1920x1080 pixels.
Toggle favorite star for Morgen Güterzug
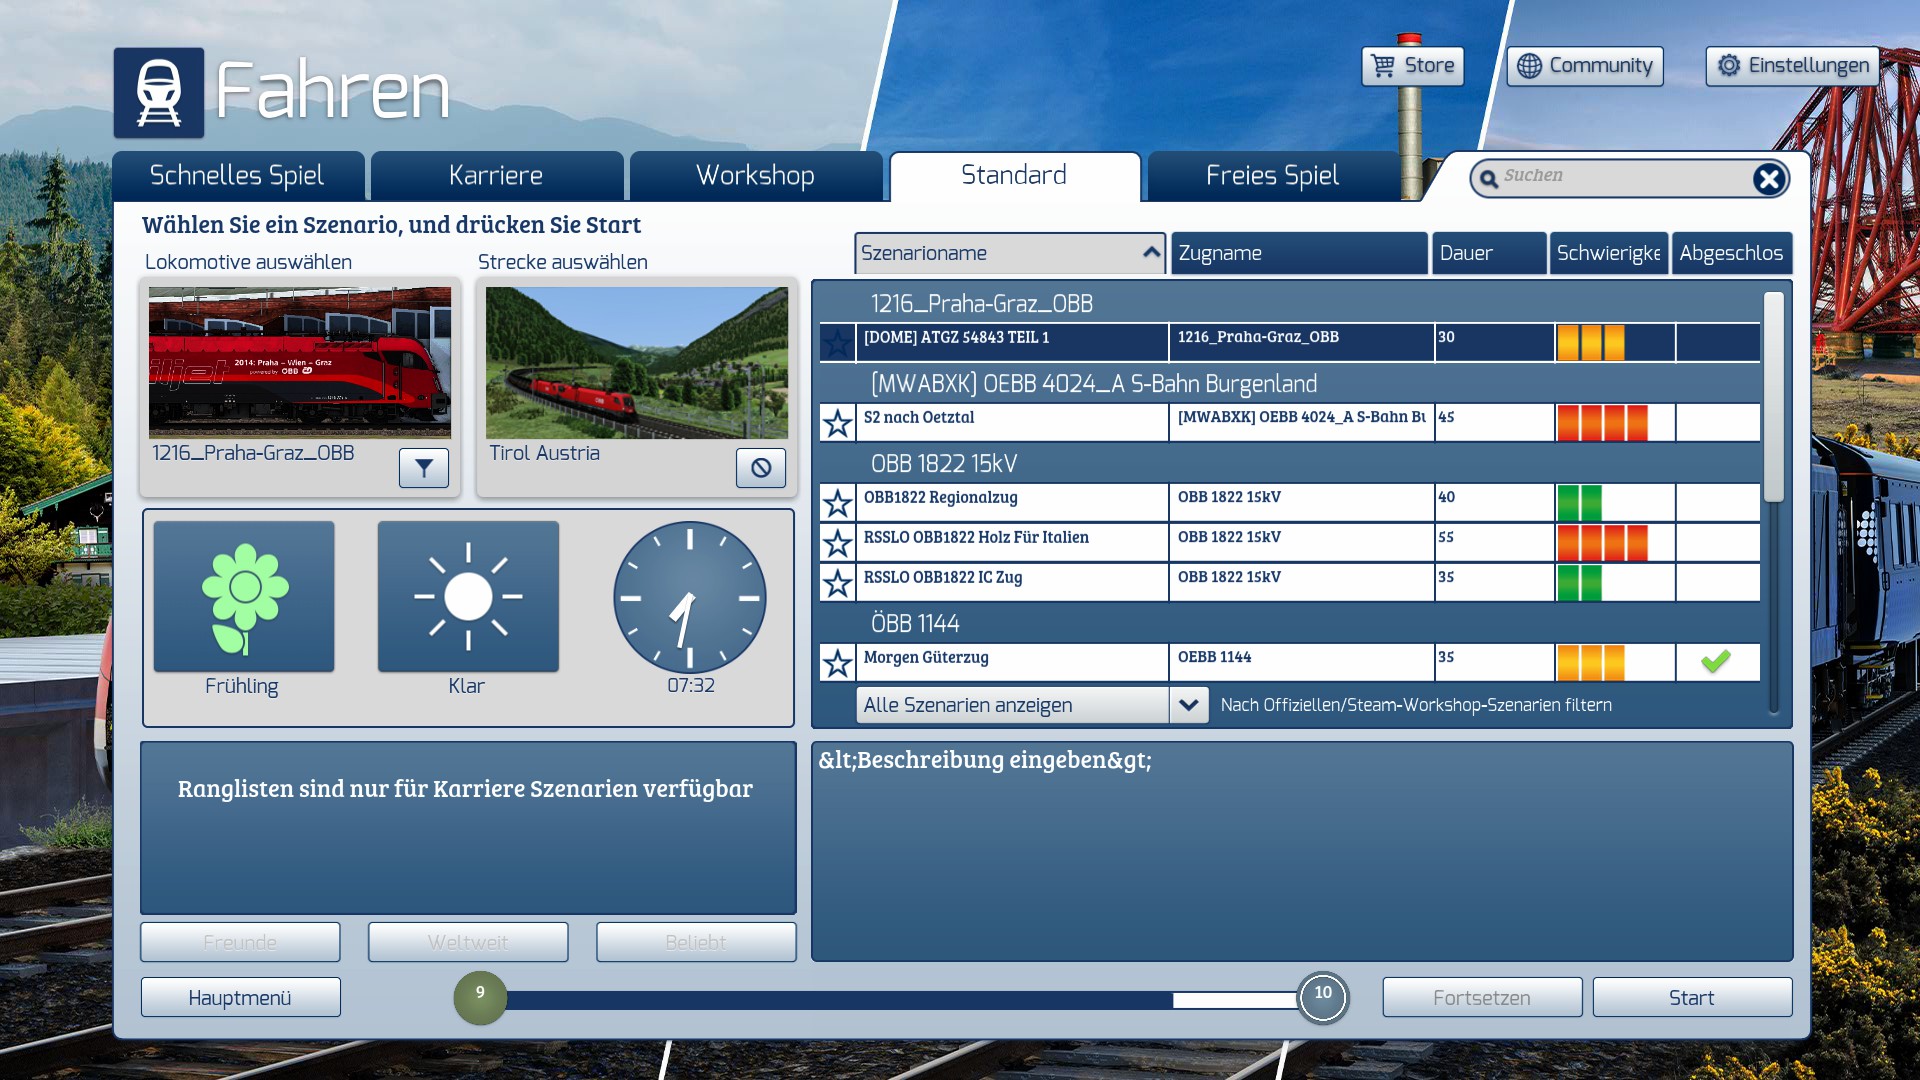click(837, 662)
